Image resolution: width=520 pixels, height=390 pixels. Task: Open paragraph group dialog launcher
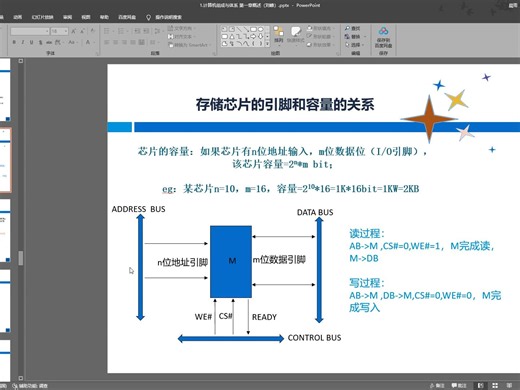click(x=213, y=53)
